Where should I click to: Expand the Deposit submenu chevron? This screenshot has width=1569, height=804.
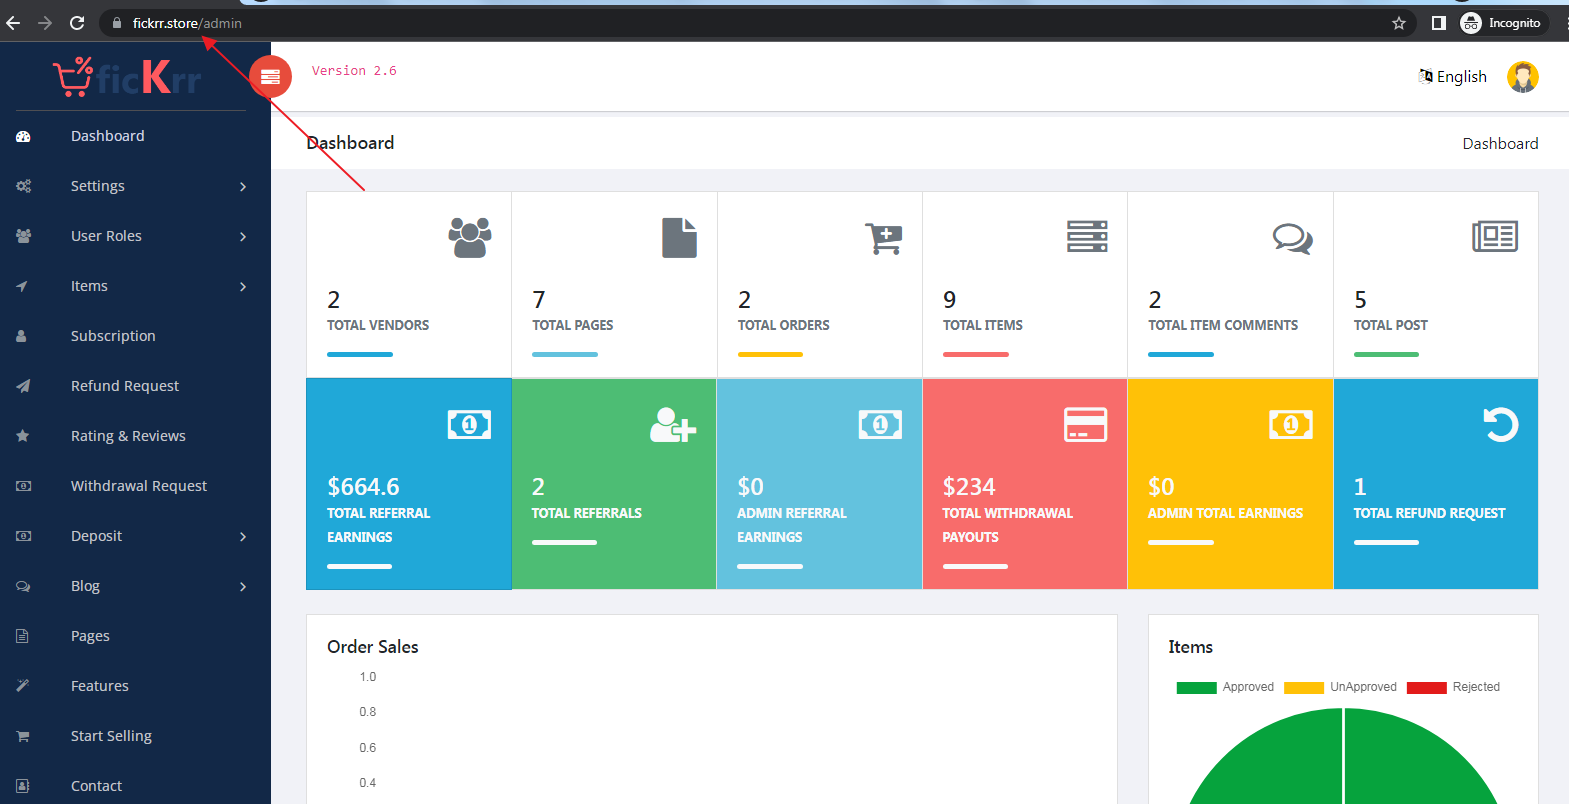coord(243,537)
